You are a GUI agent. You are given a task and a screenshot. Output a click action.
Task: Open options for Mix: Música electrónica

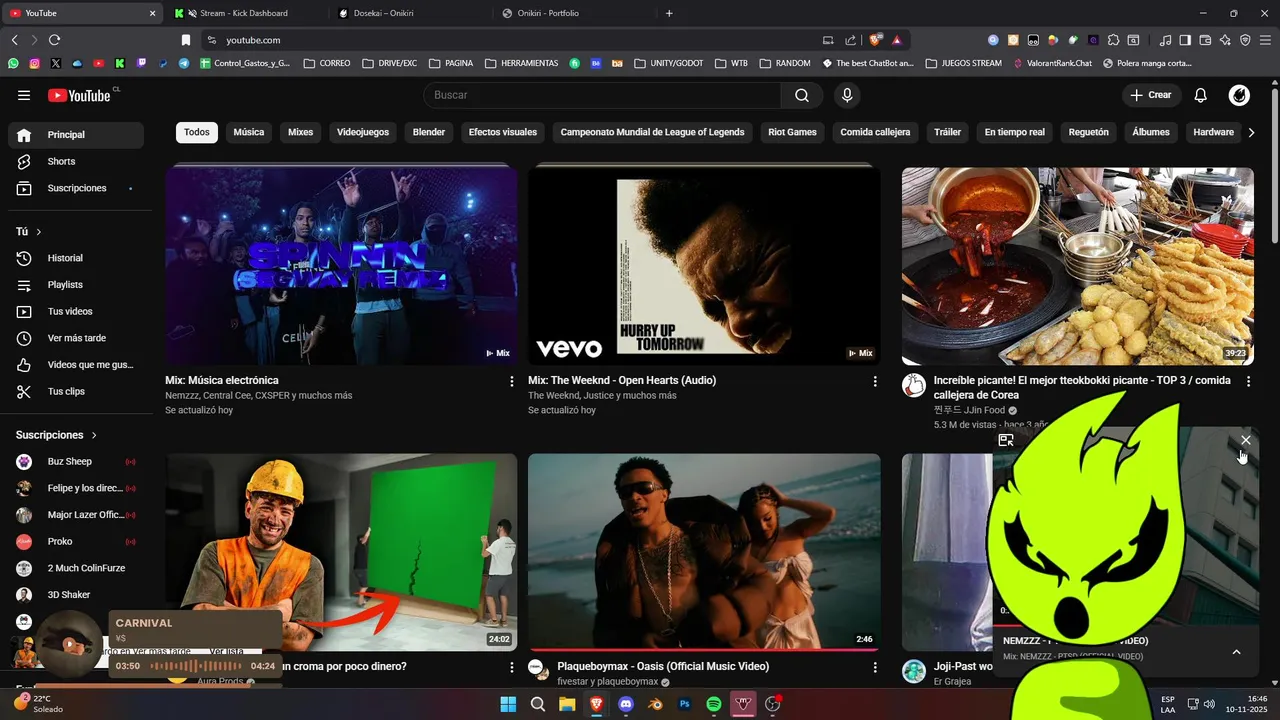pos(512,382)
